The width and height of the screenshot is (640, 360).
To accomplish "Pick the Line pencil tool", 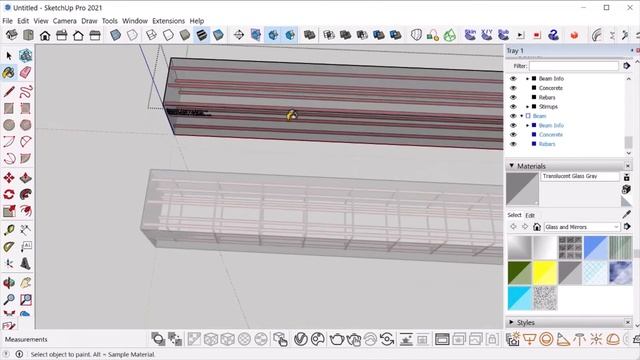I will click(9, 91).
